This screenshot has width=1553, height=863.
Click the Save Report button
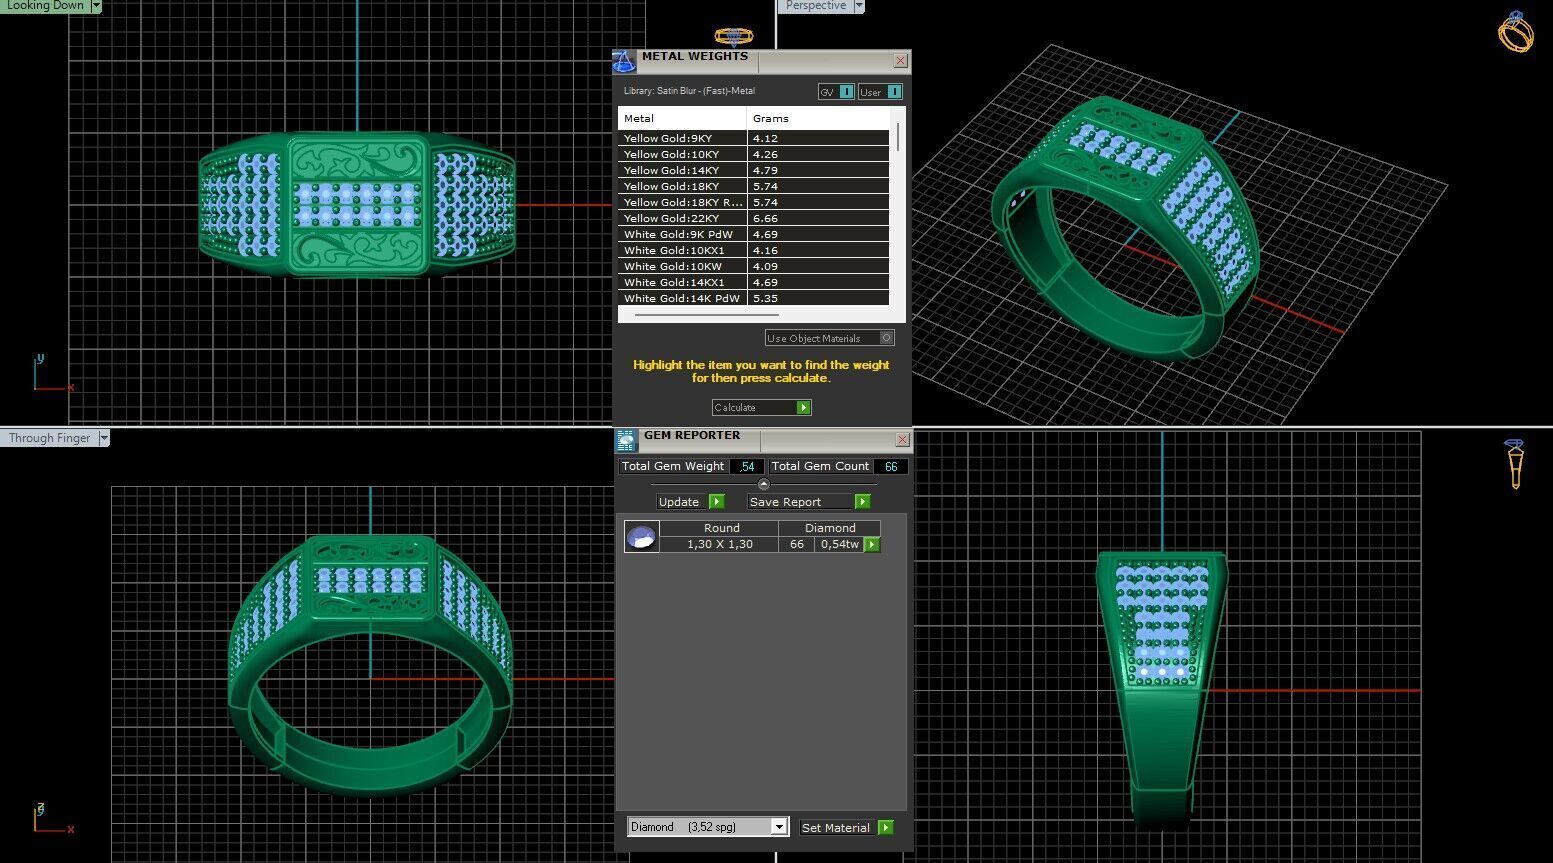coord(809,502)
